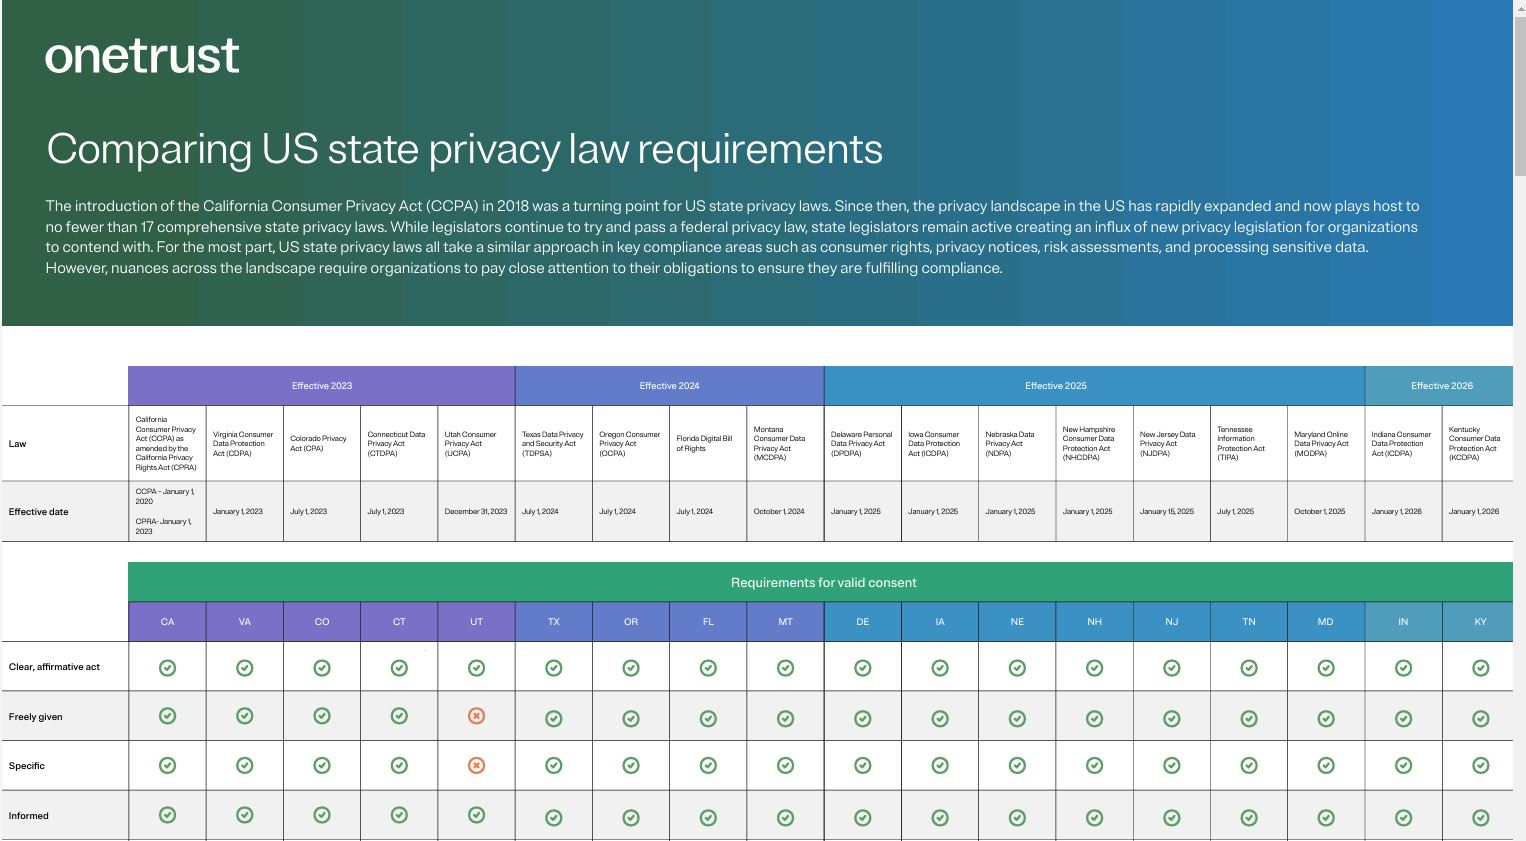Select the orange X icon under UT Freely given
The width and height of the screenshot is (1526, 841).
(x=476, y=716)
